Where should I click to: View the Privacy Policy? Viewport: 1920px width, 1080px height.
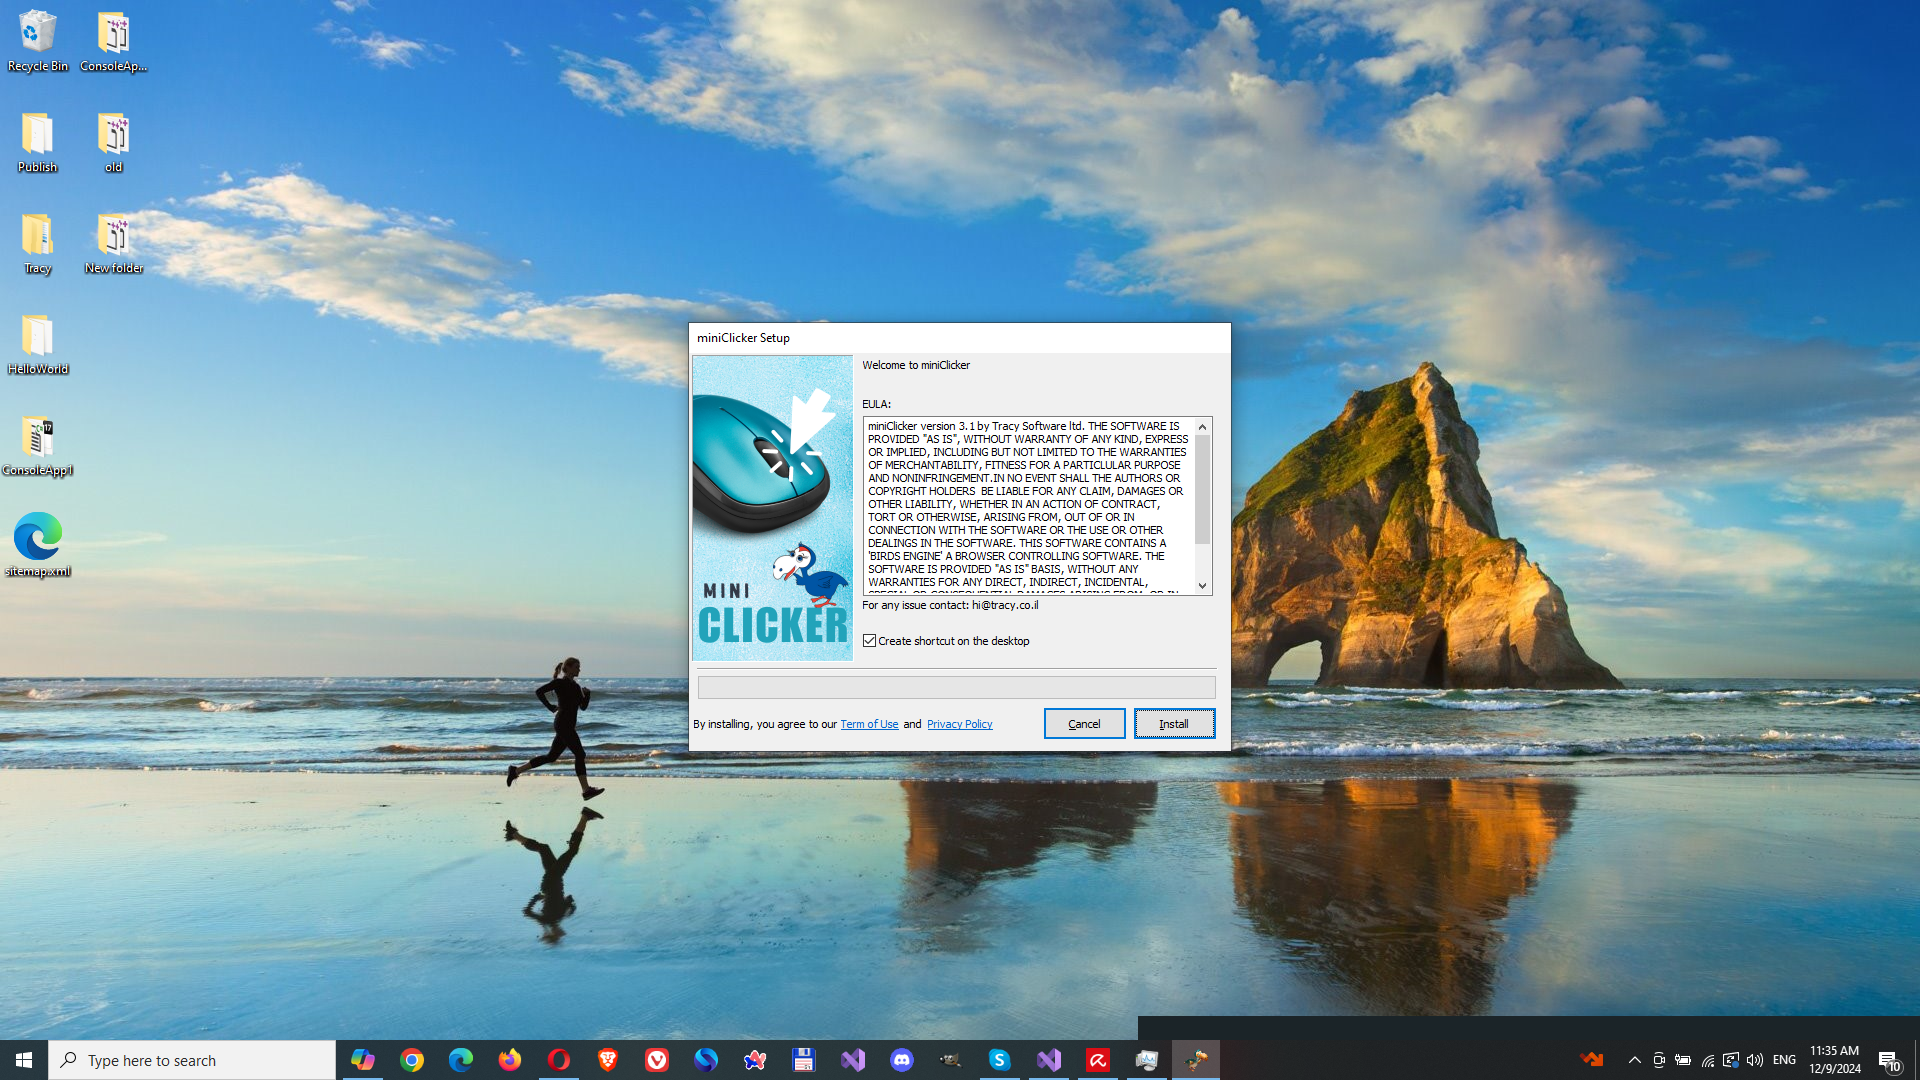point(959,723)
